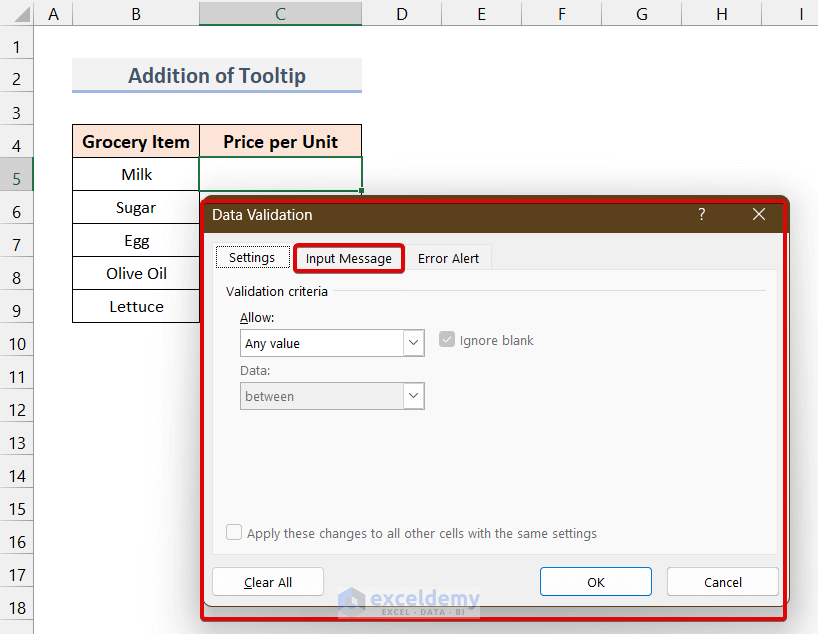
Task: Select the Olive Oil cell
Action: click(136, 273)
